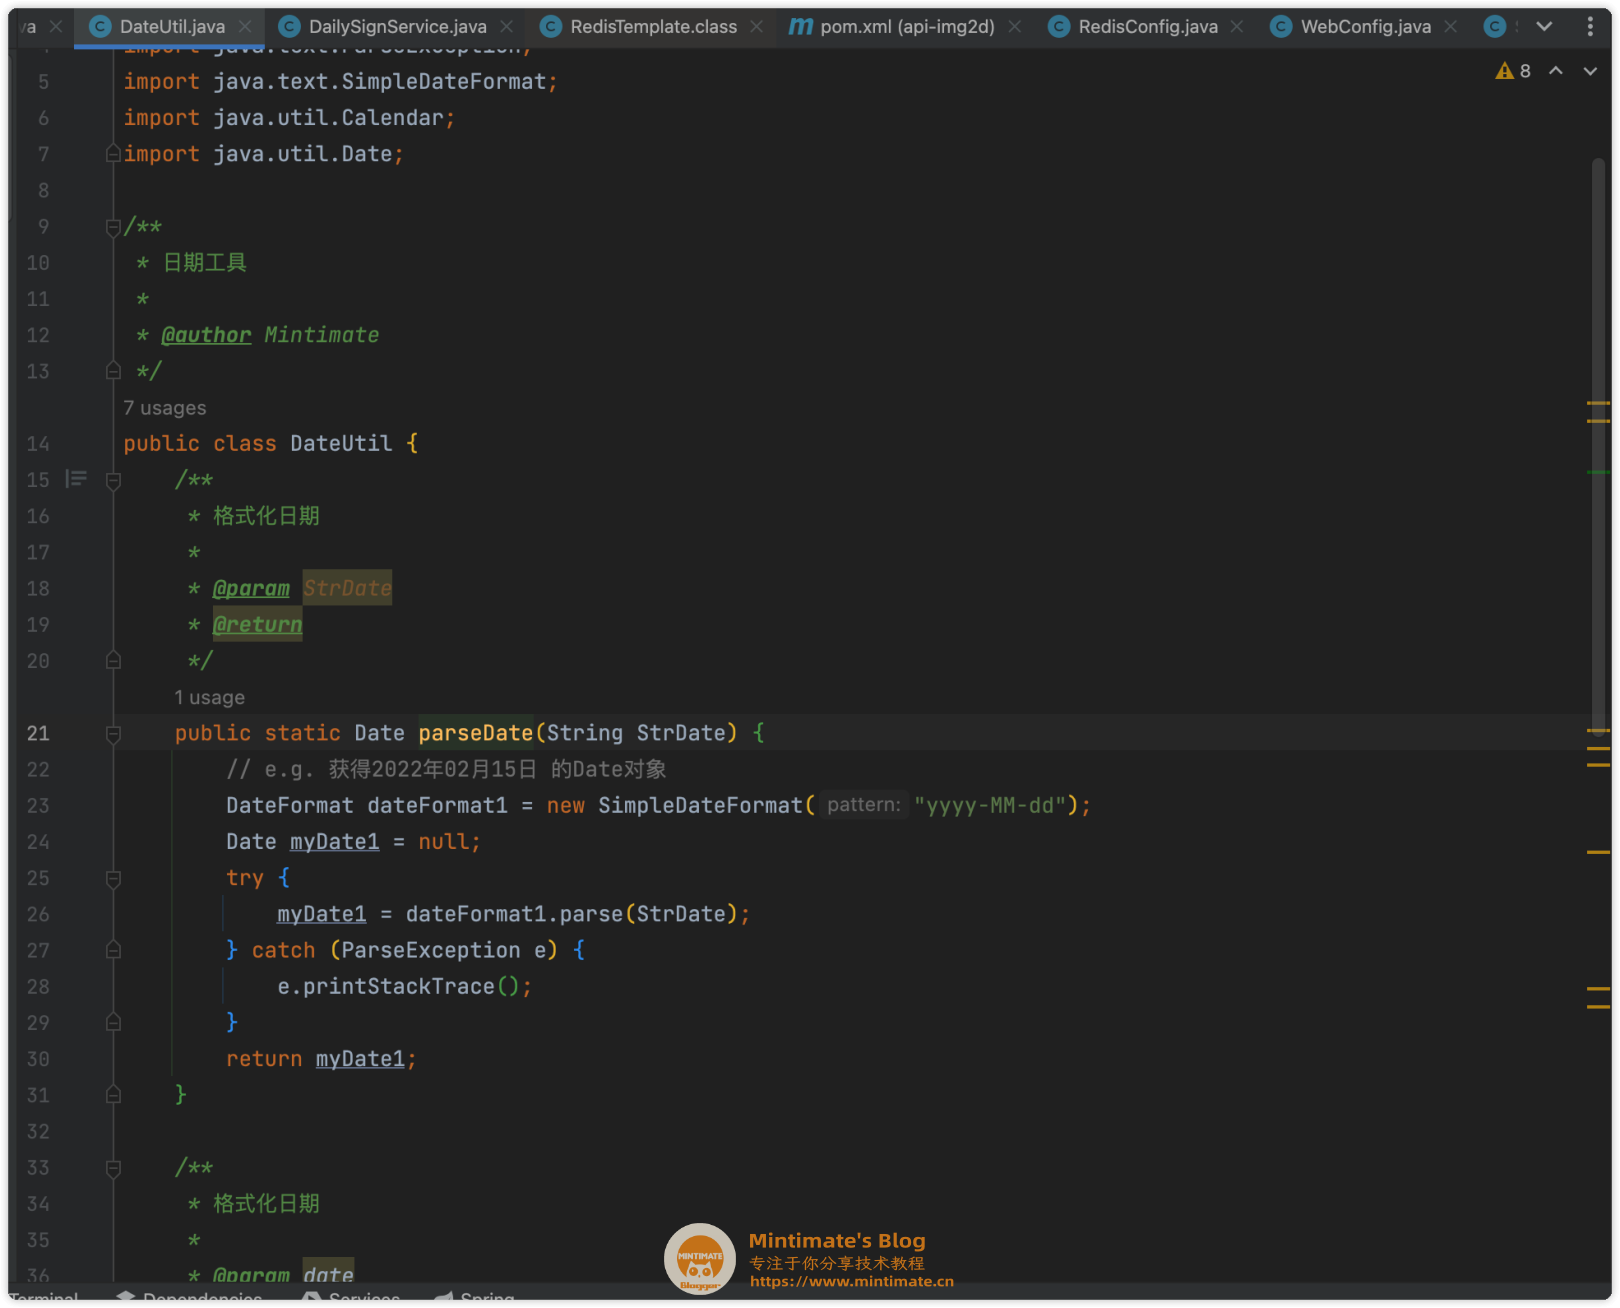Close the RedisTemplate.class tab
This screenshot has width=1620, height=1308.
[757, 27]
